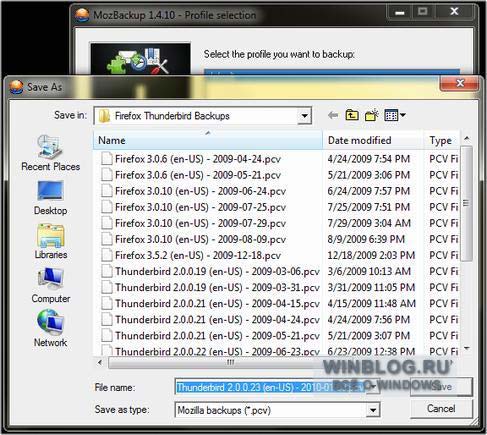487x435 pixels.
Task: Click the vertical scrollbar thumb in the file list
Action: pyautogui.click(x=466, y=203)
